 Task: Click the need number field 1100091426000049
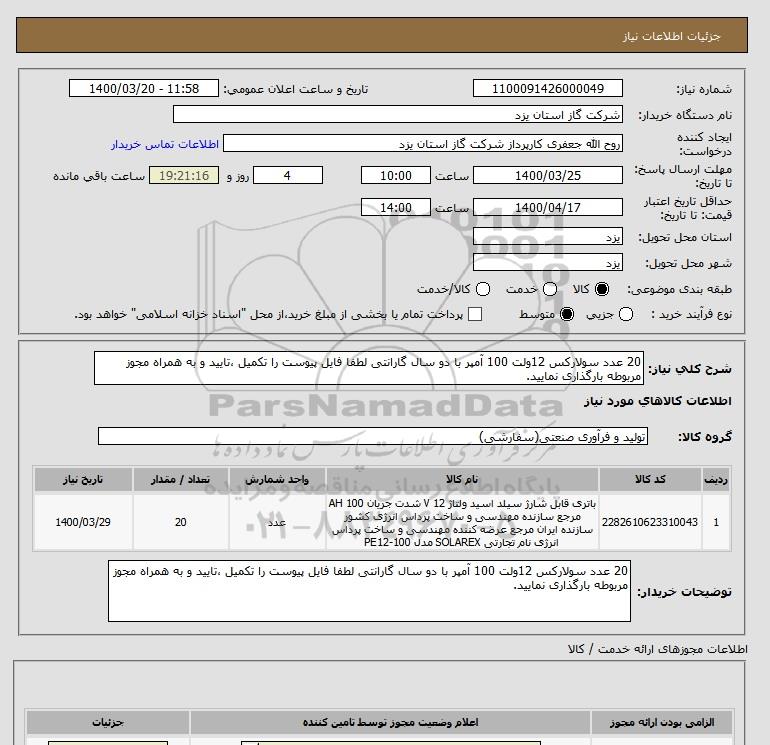pos(548,88)
